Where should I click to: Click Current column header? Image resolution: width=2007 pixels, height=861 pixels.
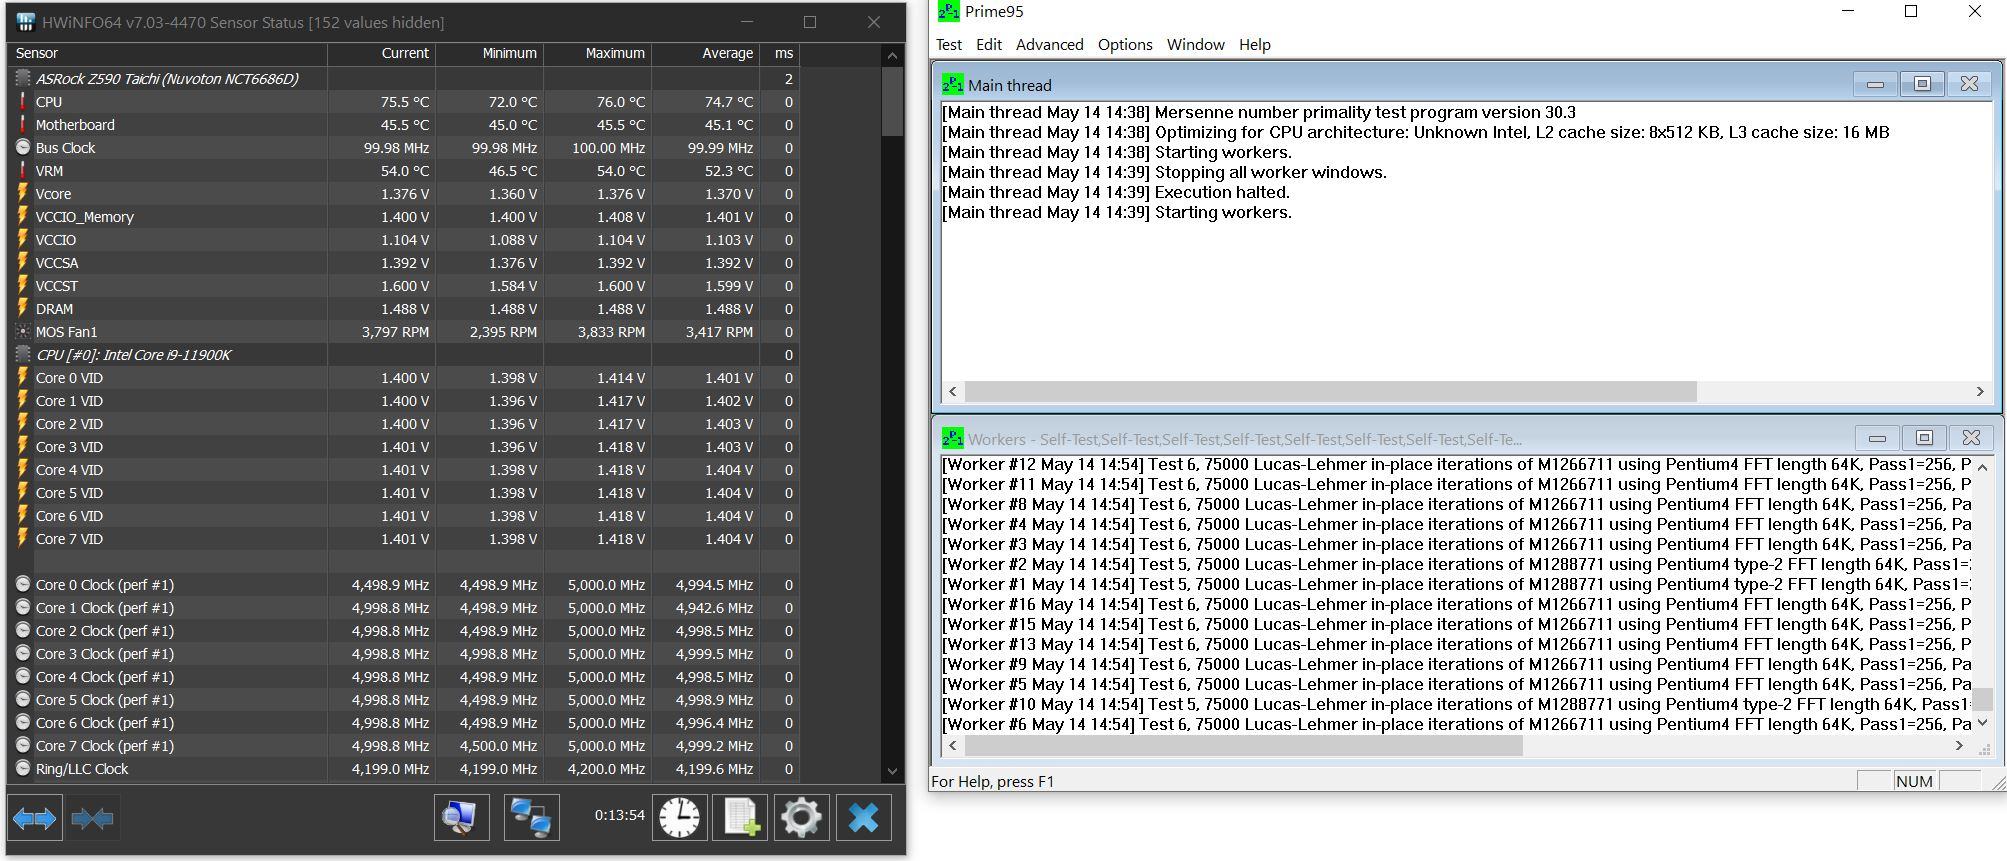(x=382, y=54)
